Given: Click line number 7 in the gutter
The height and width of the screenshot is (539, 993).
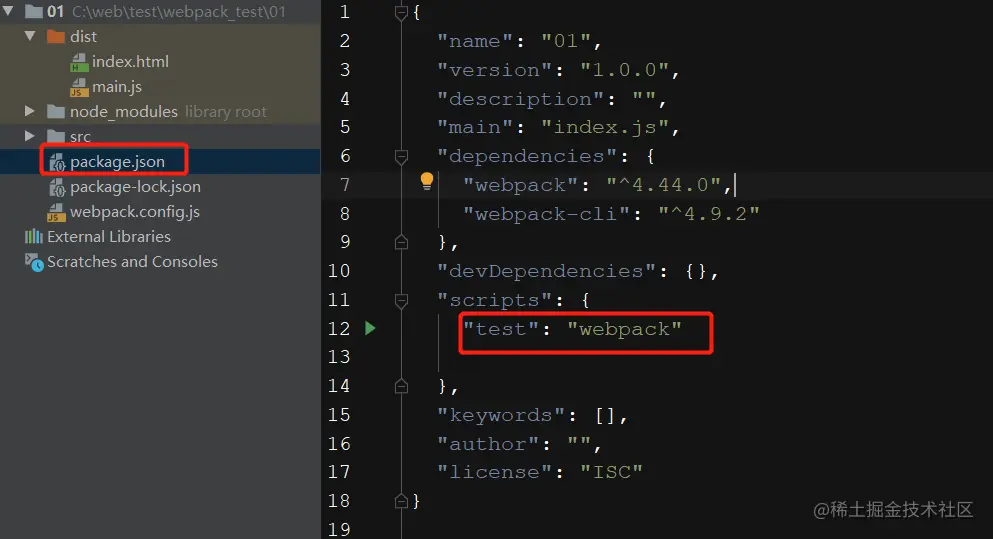Looking at the screenshot, I should coord(345,185).
